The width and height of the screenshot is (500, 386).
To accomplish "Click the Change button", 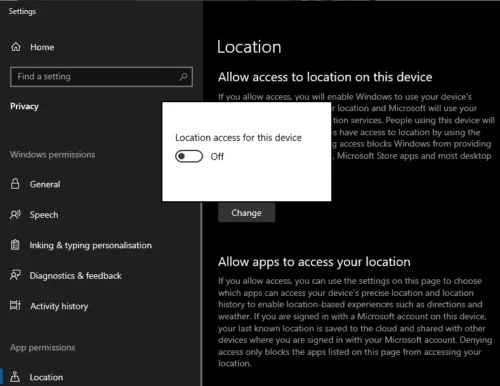I will [247, 213].
